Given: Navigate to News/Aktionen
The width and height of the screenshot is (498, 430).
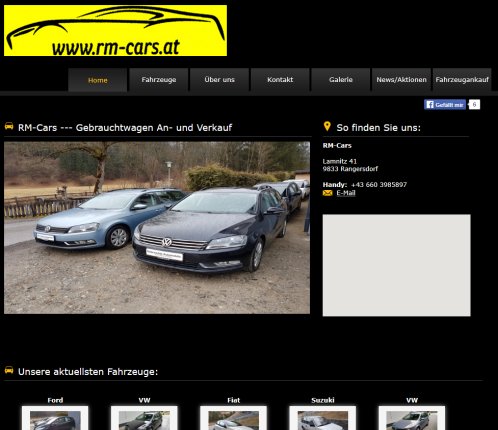Looking at the screenshot, I should (x=401, y=80).
